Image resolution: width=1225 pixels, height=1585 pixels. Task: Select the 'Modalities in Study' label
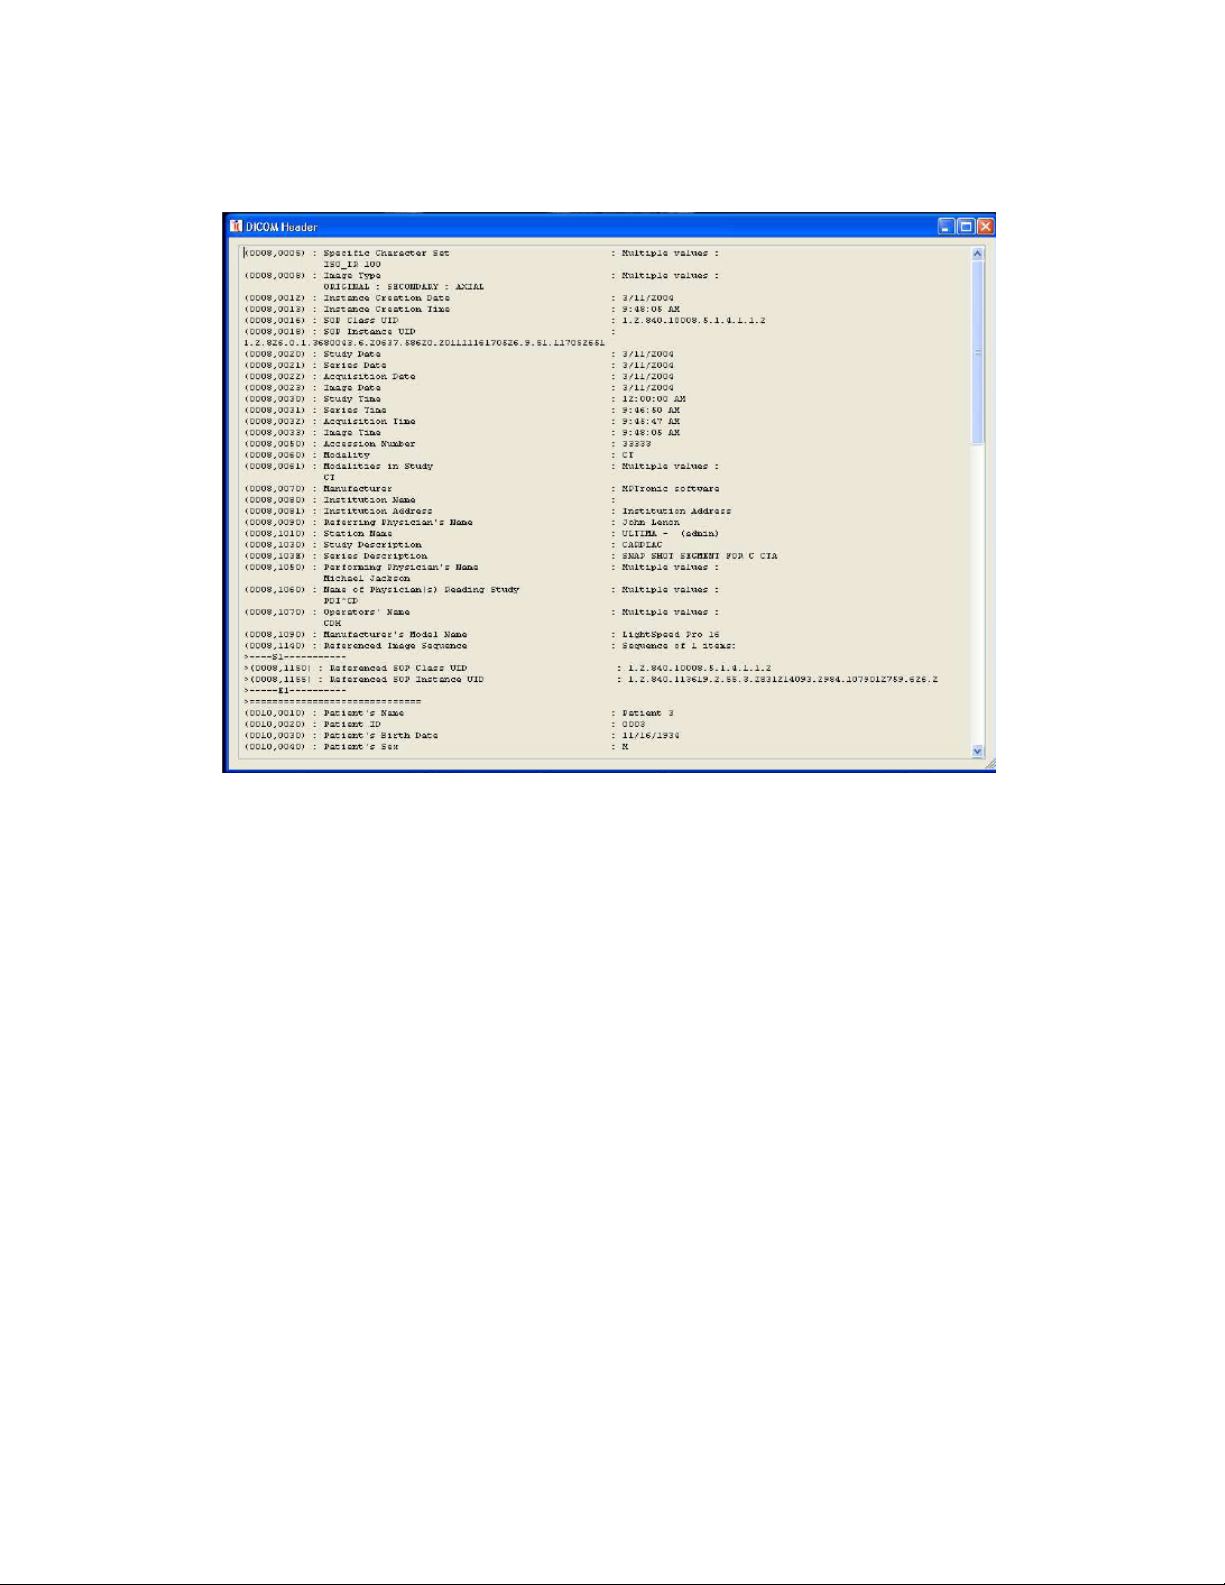coord(378,466)
